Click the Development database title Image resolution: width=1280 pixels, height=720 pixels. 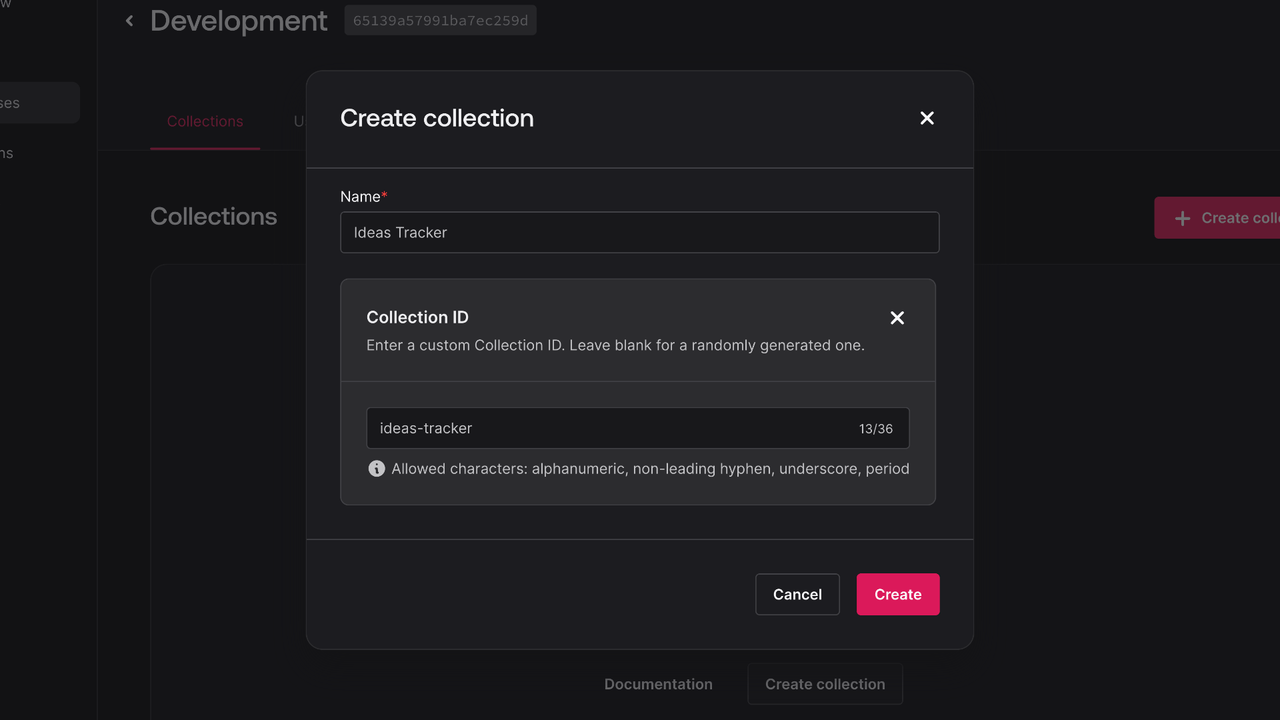(x=239, y=21)
